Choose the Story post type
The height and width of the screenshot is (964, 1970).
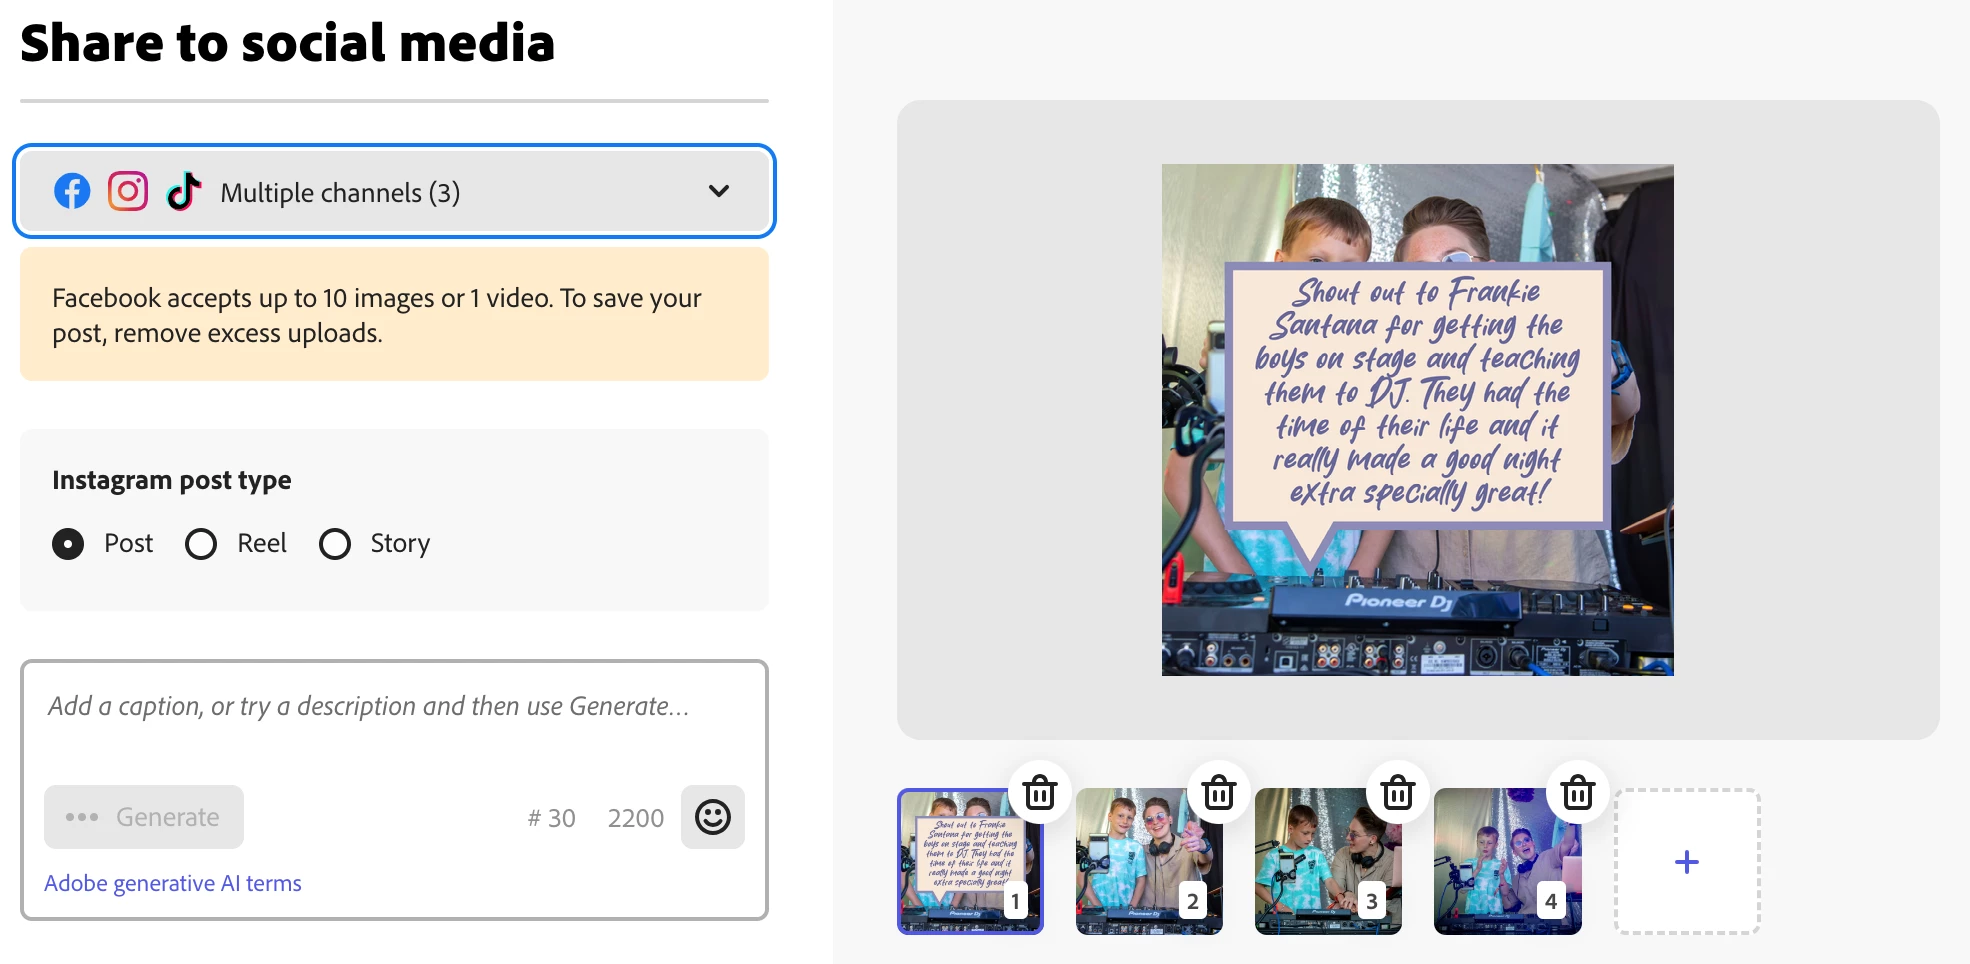coord(335,544)
